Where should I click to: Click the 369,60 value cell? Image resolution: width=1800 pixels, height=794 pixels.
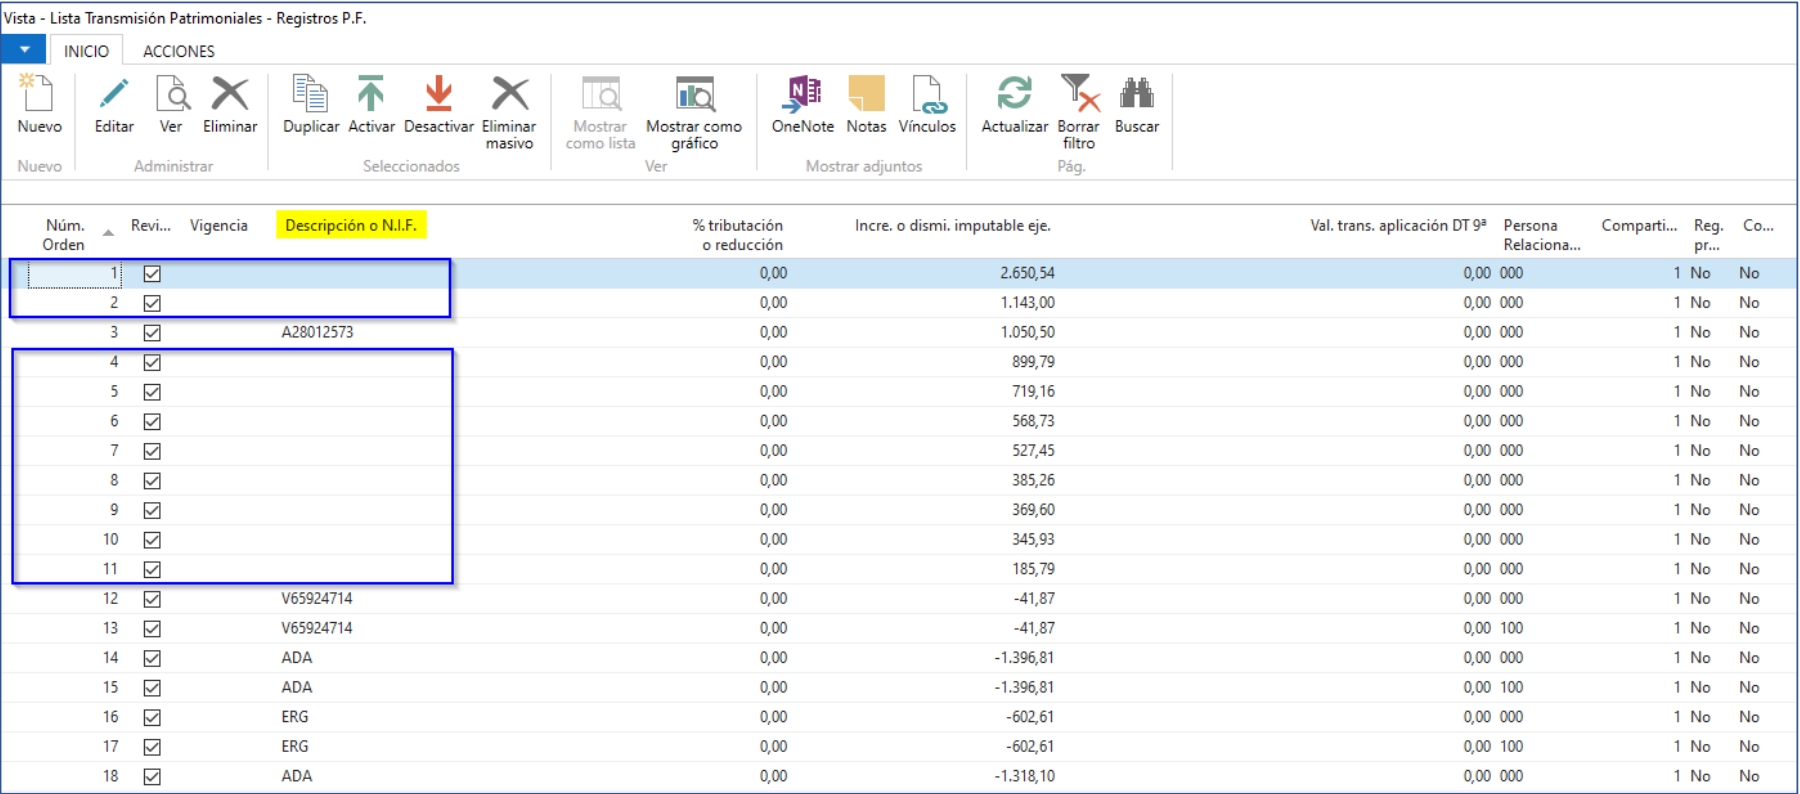point(1033,509)
